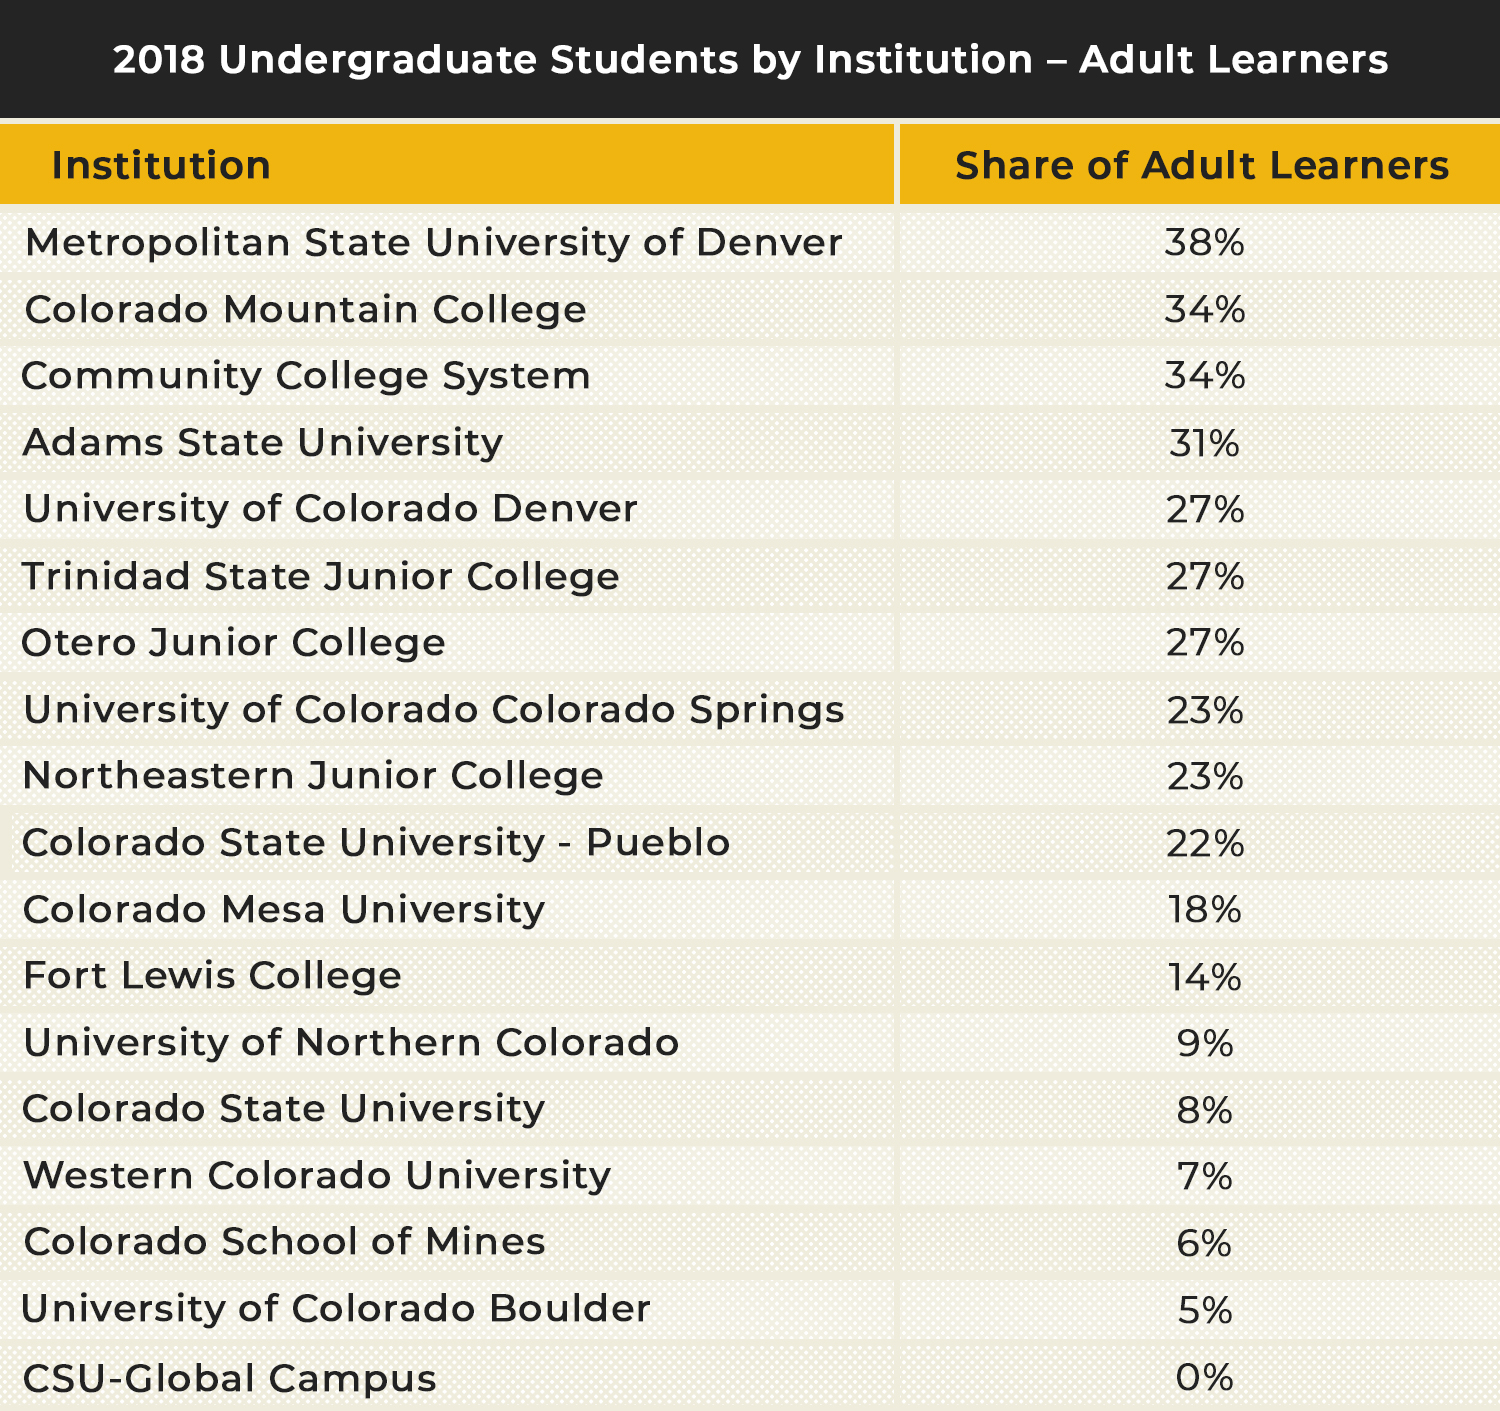Click Trinidad State Junior College
Screen dimensions: 1500x1411
pos(320,577)
